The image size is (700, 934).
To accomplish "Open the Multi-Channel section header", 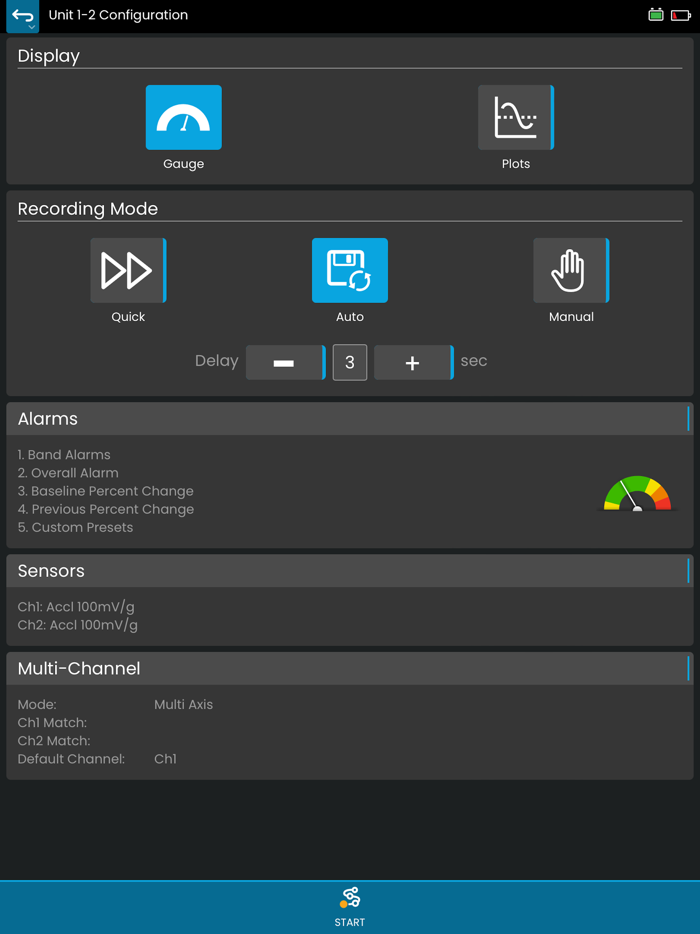I will coord(350,668).
